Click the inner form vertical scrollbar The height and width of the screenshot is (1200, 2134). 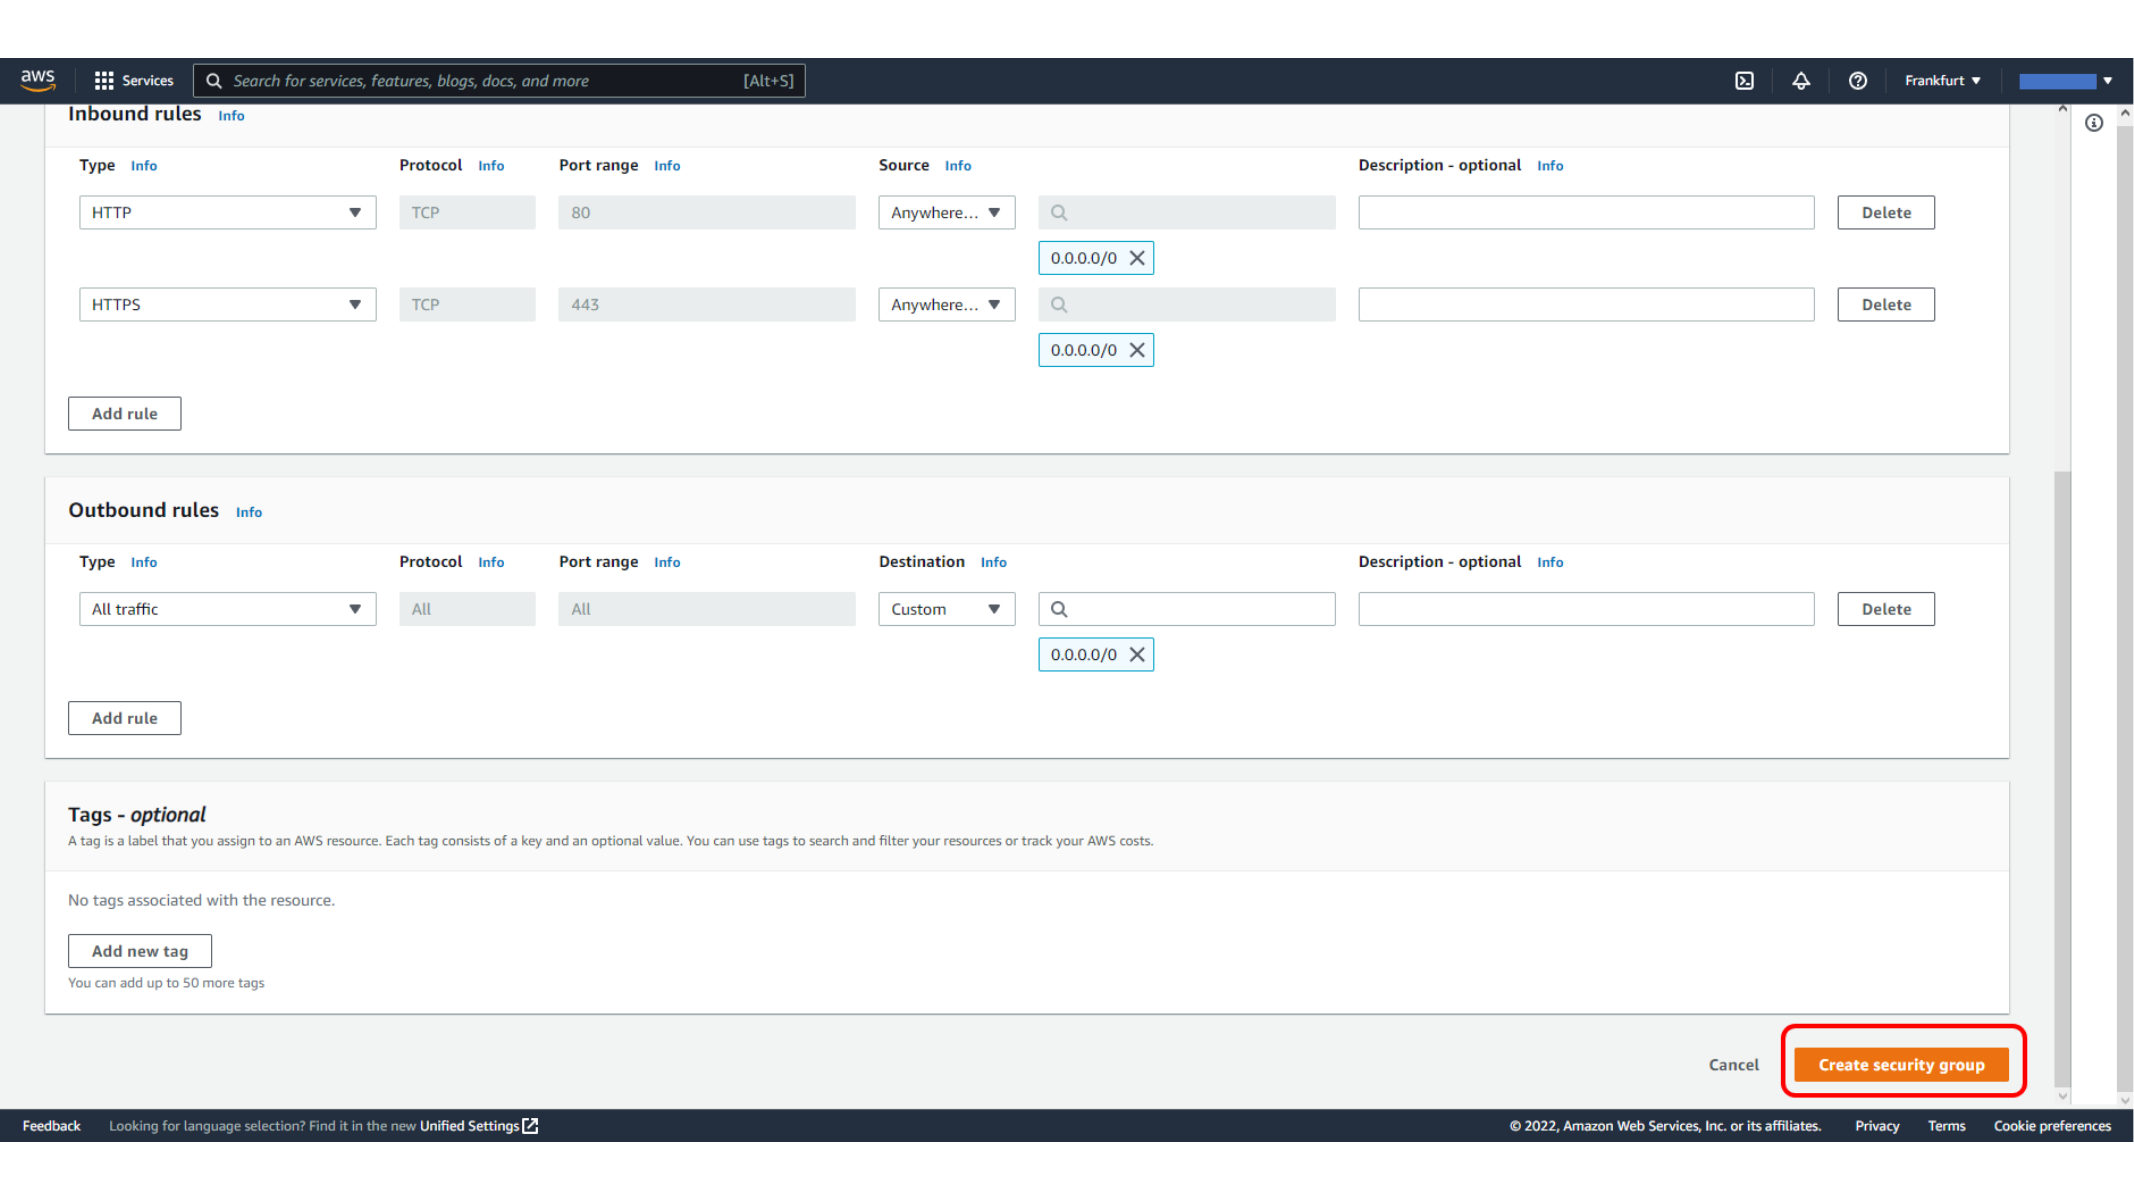(2062, 780)
